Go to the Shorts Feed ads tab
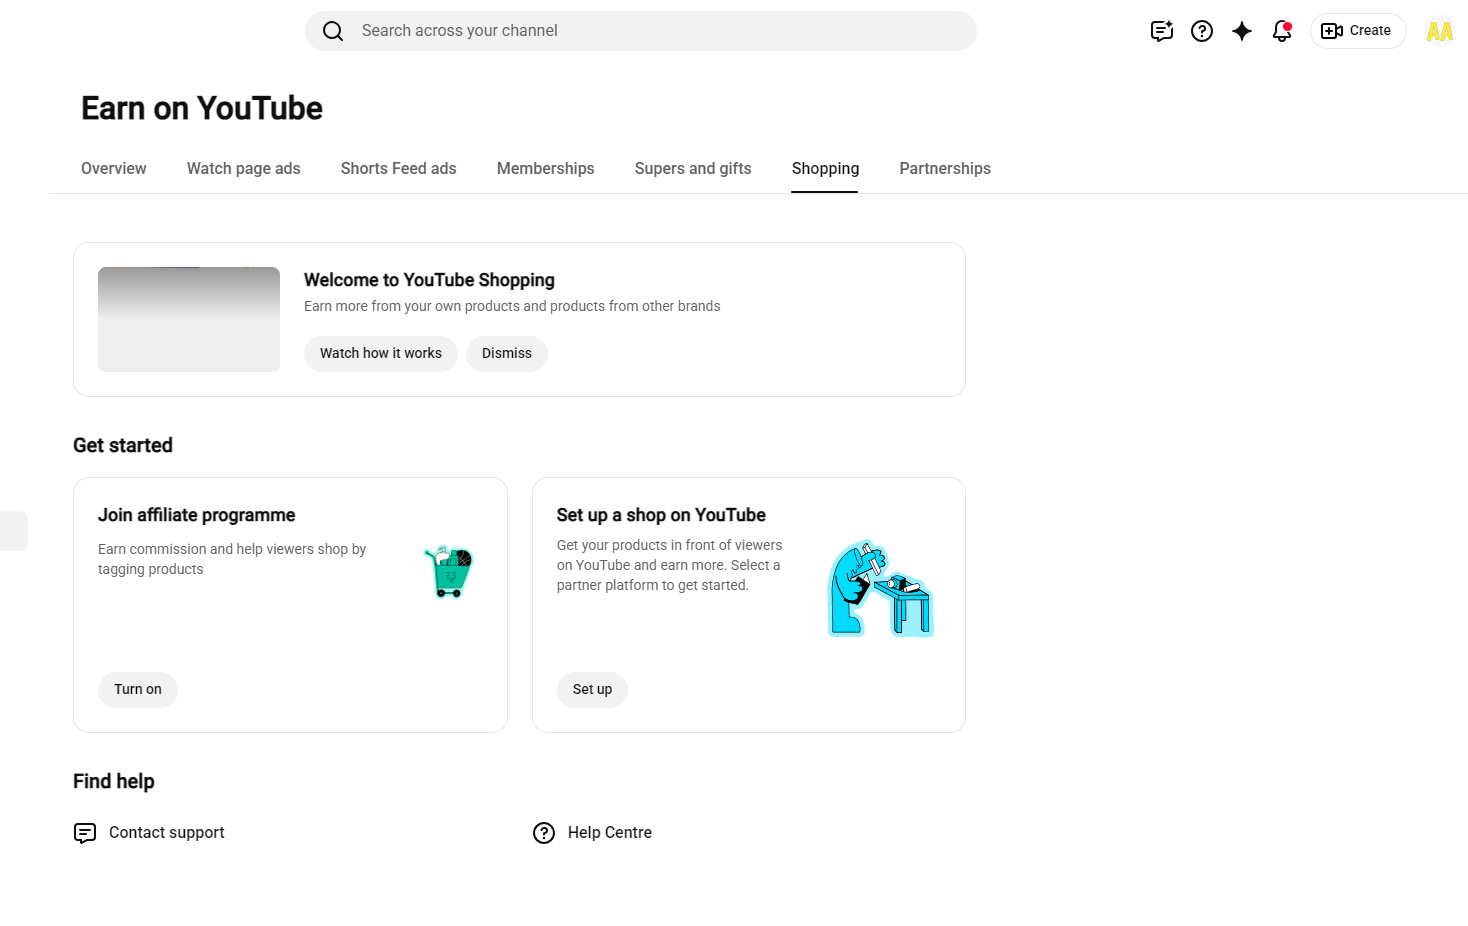Screen dimensions: 1468x926 399,169
